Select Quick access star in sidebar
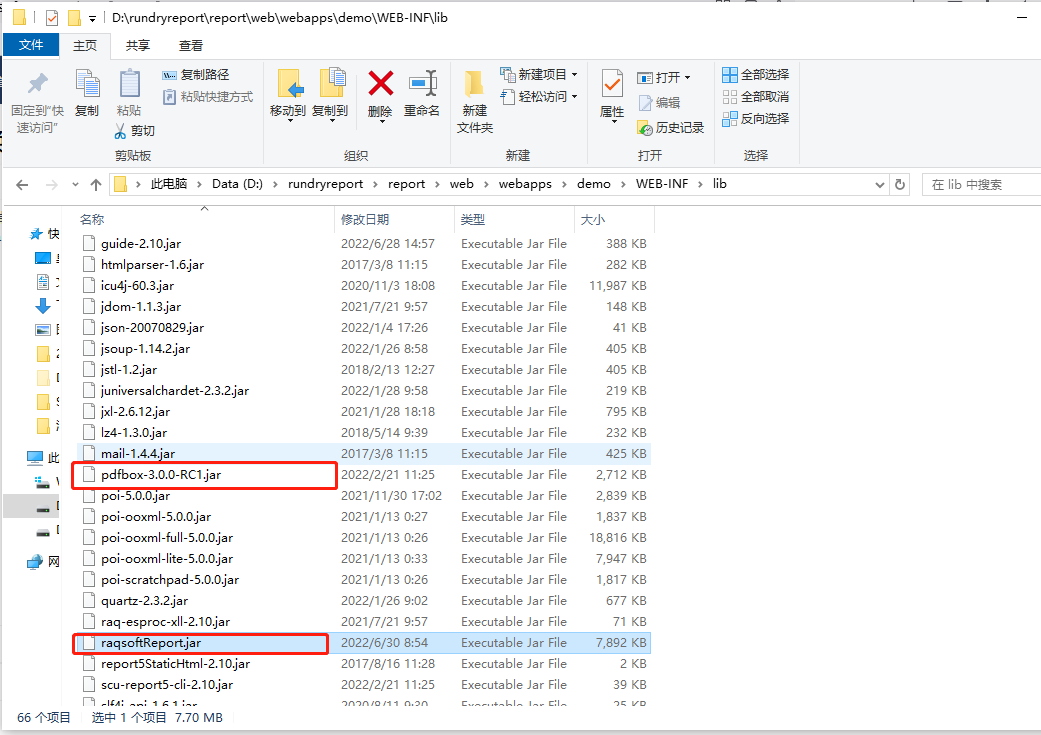The width and height of the screenshot is (1041, 735). [x=37, y=234]
